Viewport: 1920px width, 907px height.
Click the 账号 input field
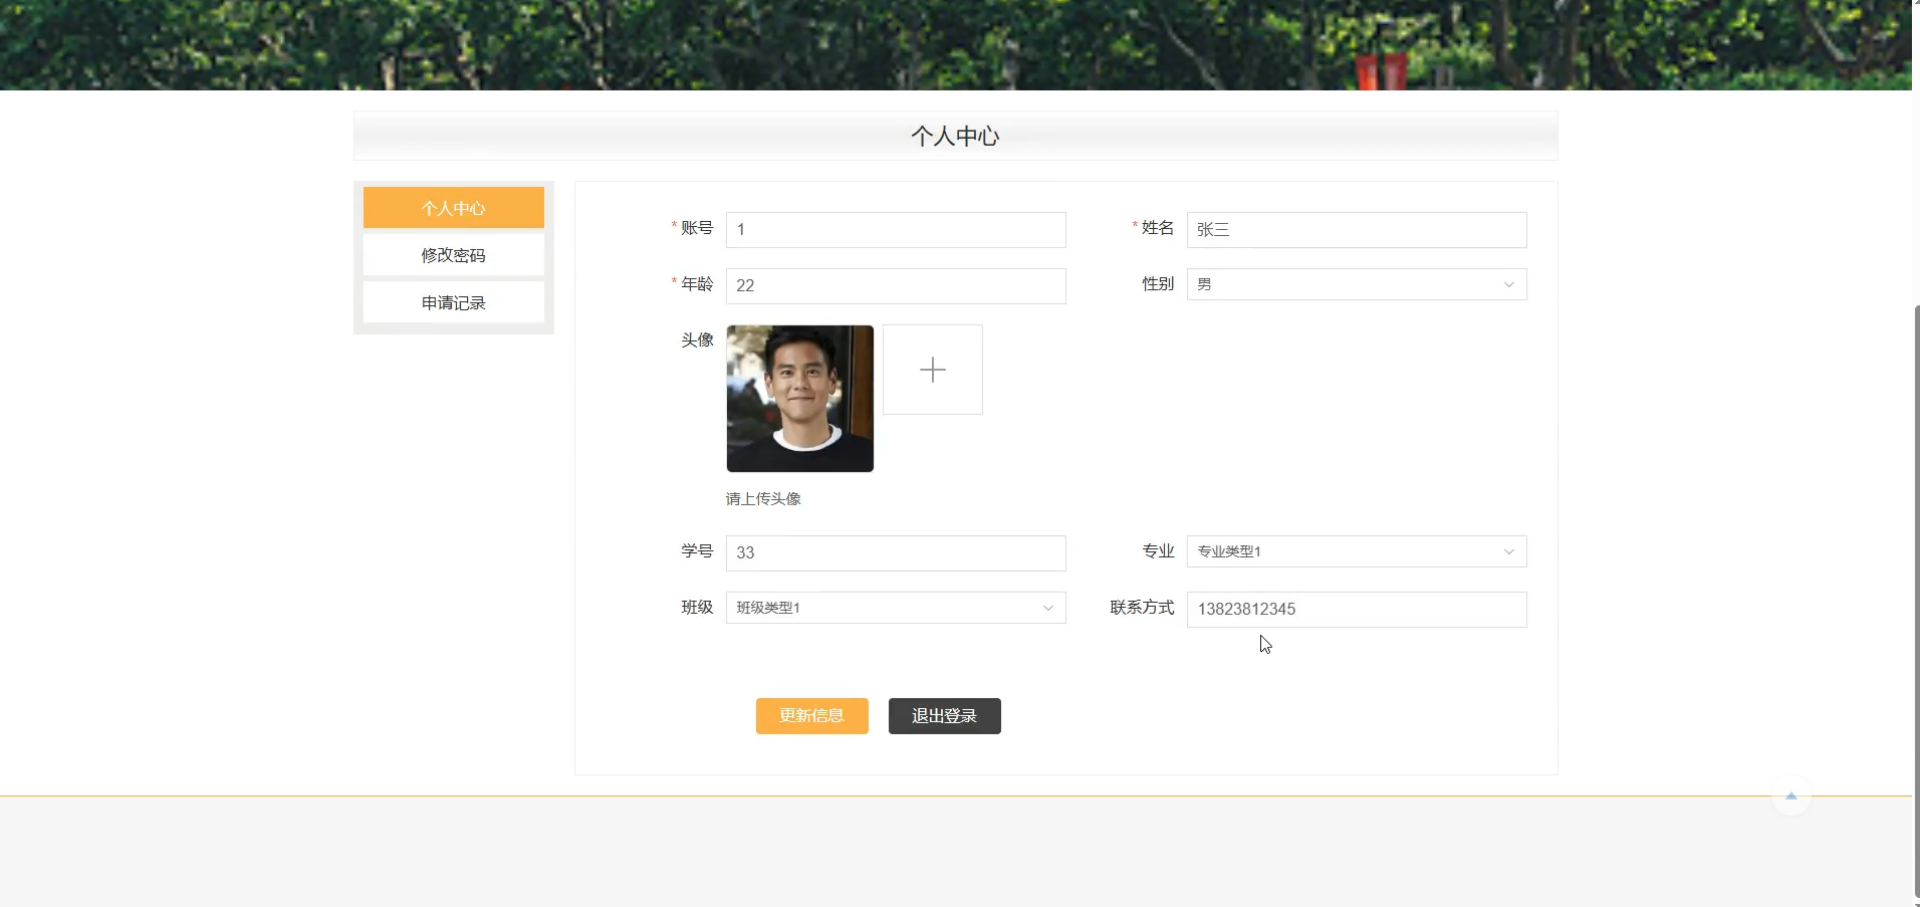895,230
